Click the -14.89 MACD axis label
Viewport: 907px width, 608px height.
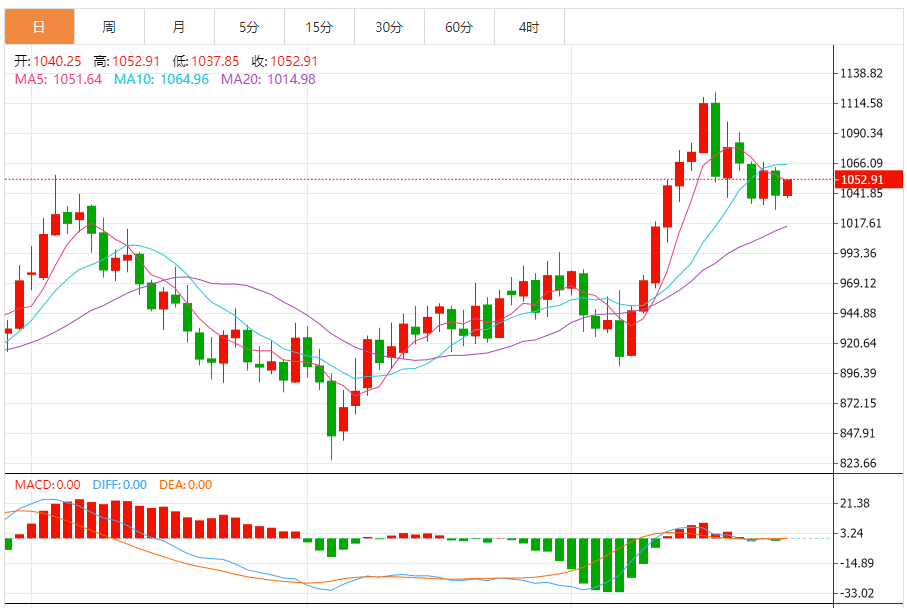click(856, 563)
